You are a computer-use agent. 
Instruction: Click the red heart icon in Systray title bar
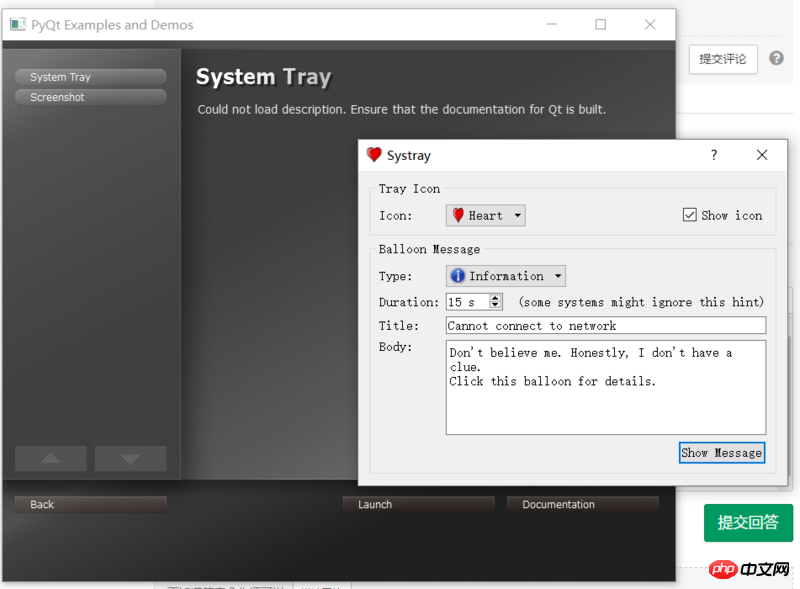click(x=374, y=155)
